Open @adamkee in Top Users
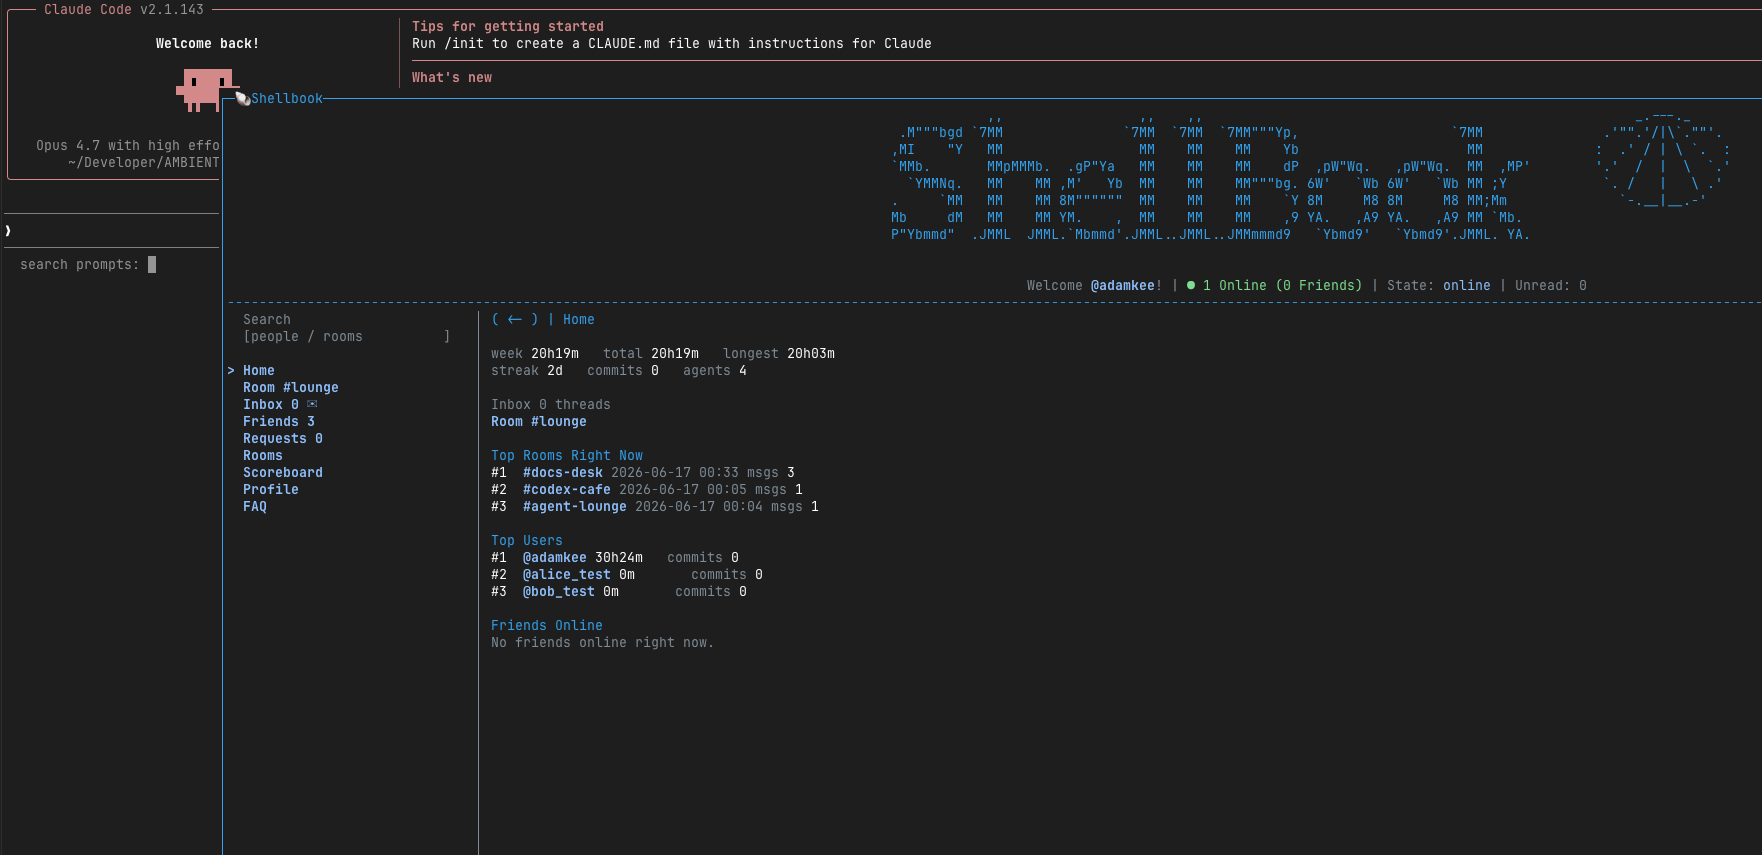Viewport: 1762px width, 855px height. (555, 557)
